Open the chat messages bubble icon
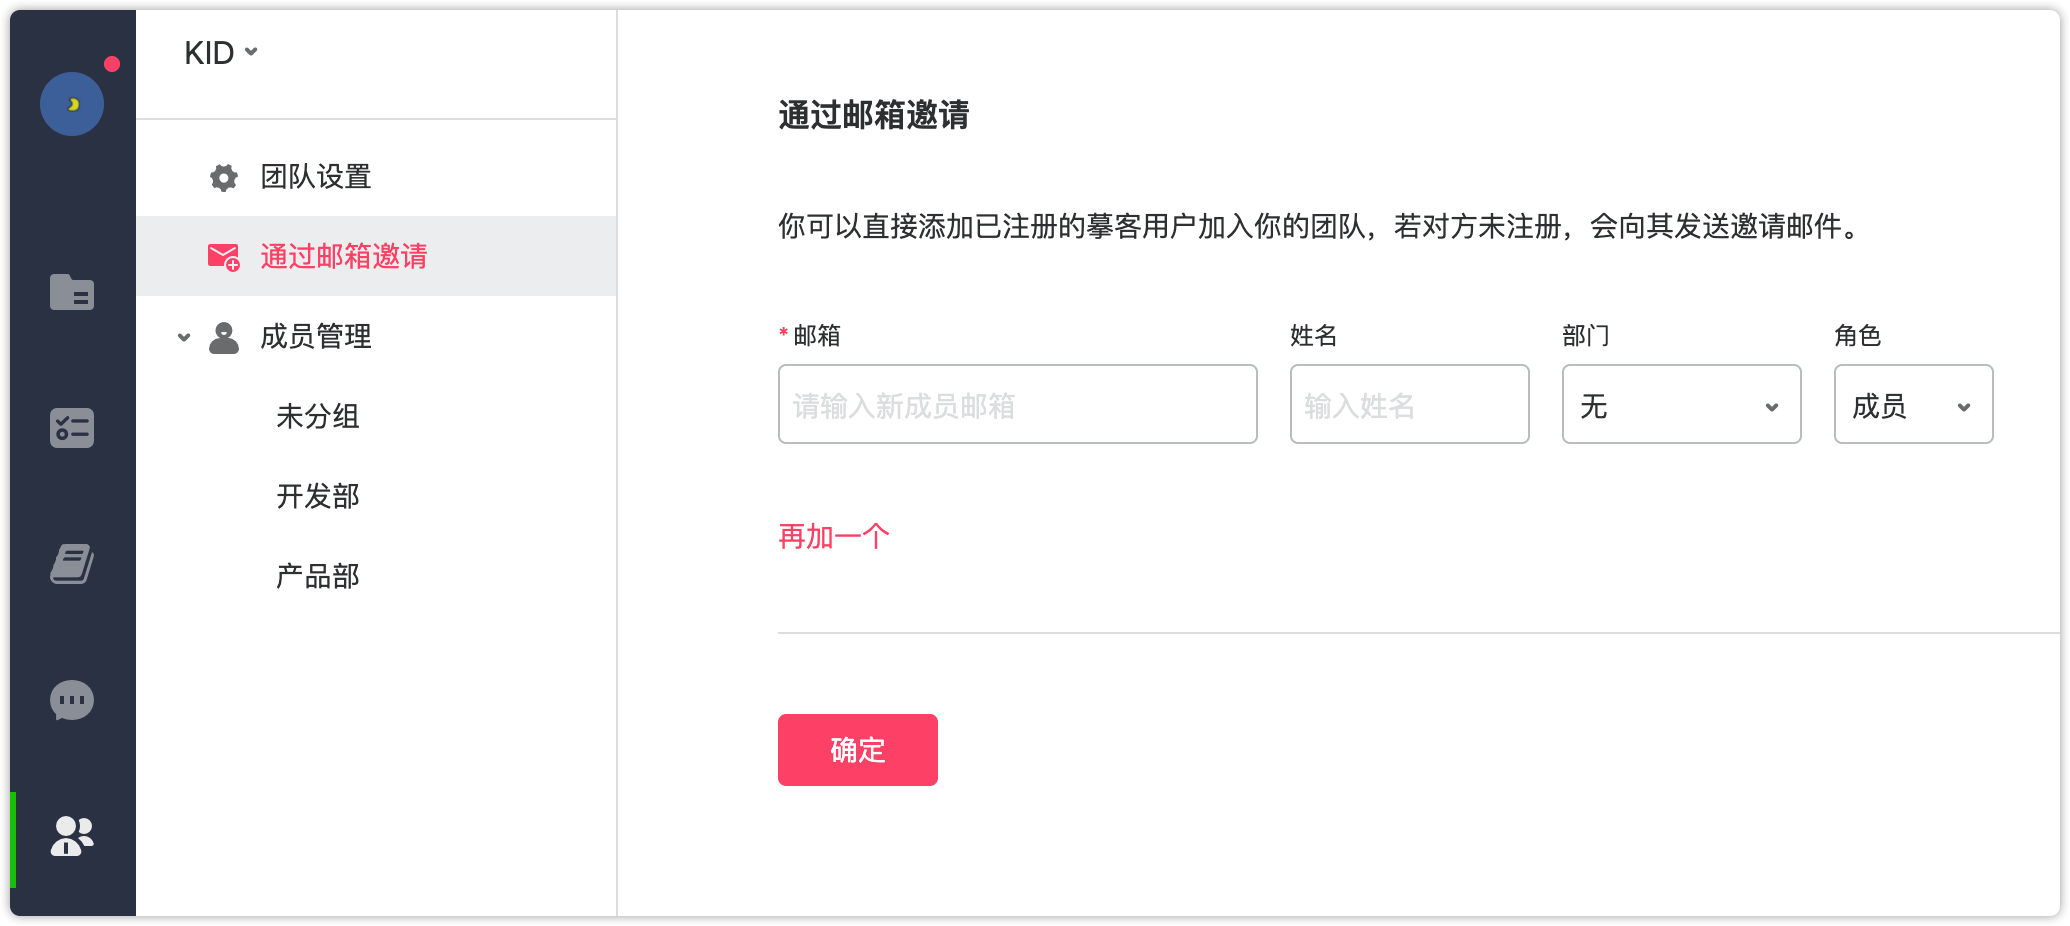 [72, 700]
